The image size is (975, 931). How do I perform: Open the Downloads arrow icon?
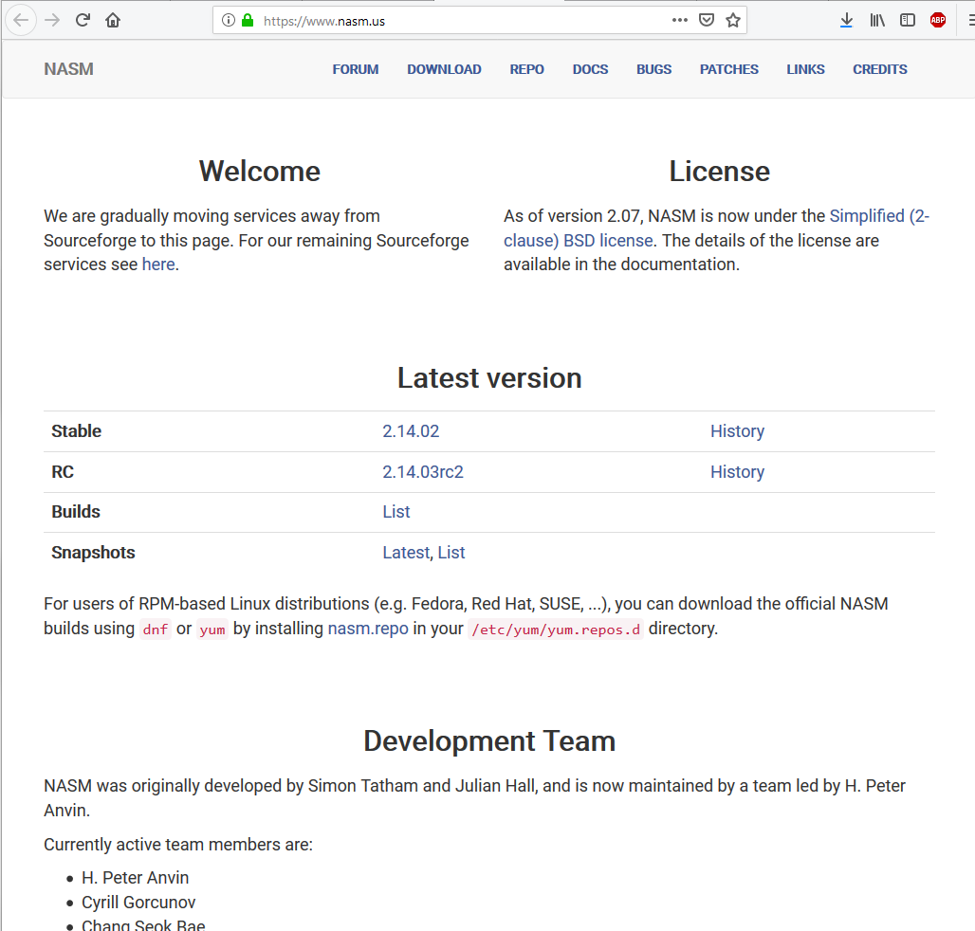(846, 21)
